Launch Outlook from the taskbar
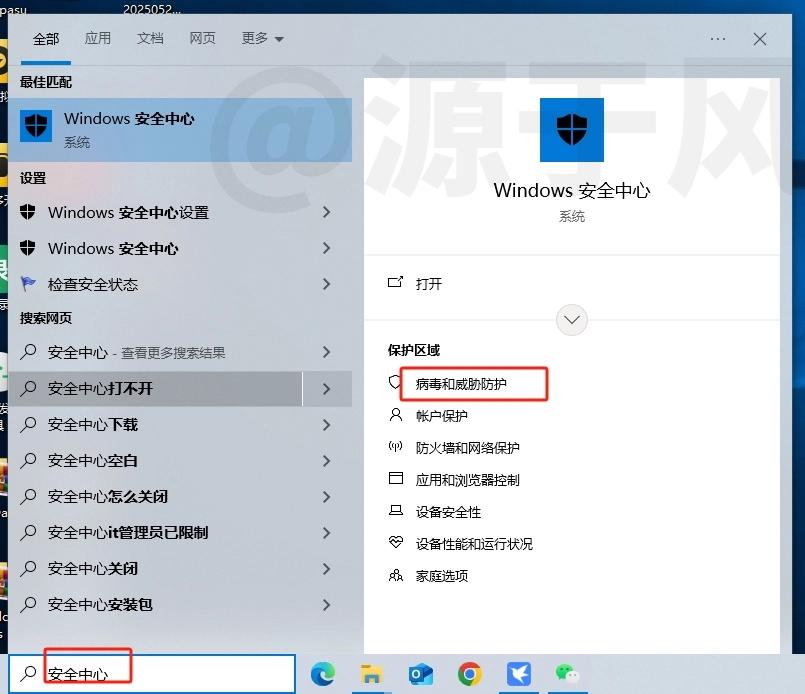Viewport: 805px width, 694px height. click(x=420, y=674)
